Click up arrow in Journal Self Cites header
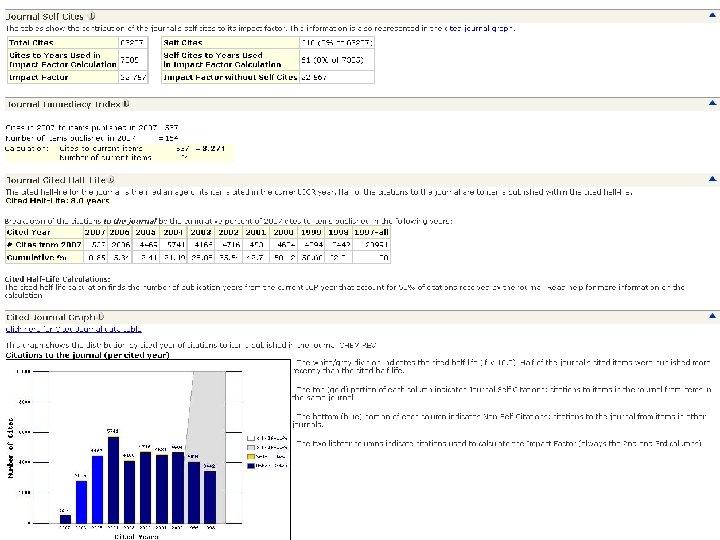Viewport: 720px width, 540px height. tap(712, 16)
